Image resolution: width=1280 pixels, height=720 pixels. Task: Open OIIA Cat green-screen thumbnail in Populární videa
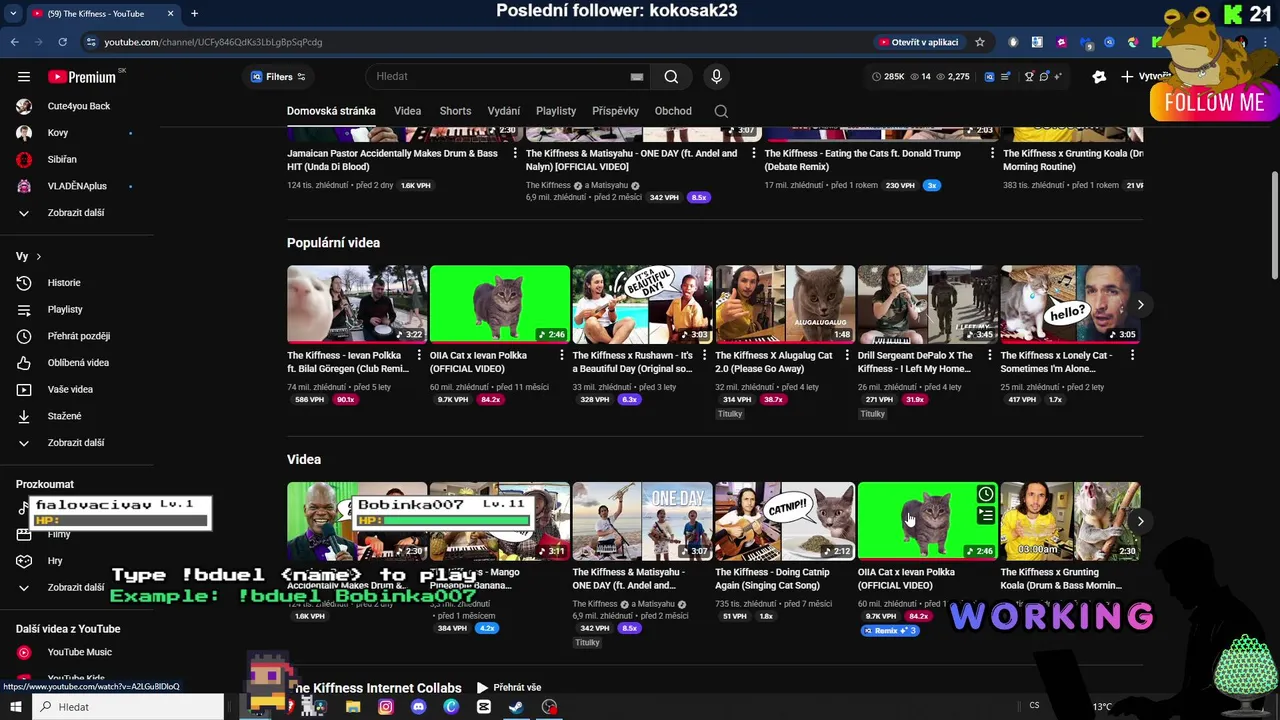500,304
